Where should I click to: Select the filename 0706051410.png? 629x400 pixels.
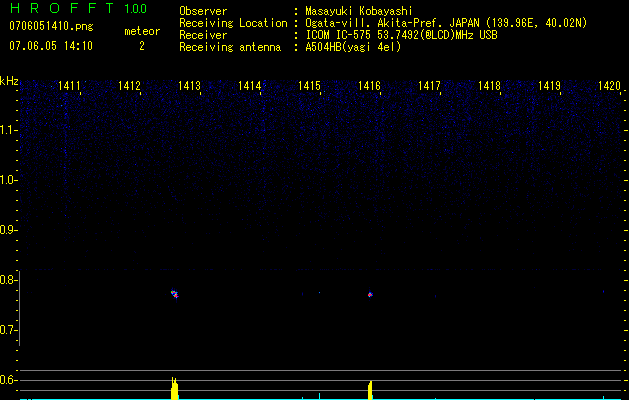pos(51,27)
